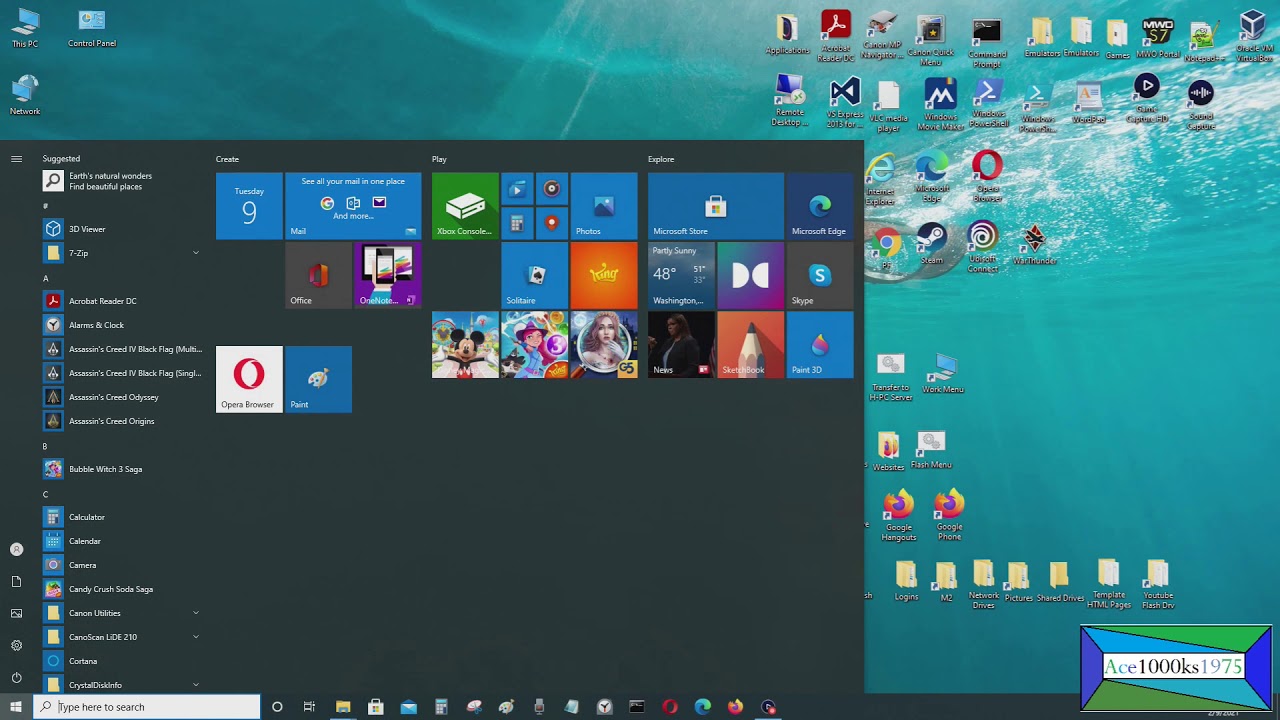Open the user account button in Start rail
The image size is (1280, 720).
pos(16,549)
